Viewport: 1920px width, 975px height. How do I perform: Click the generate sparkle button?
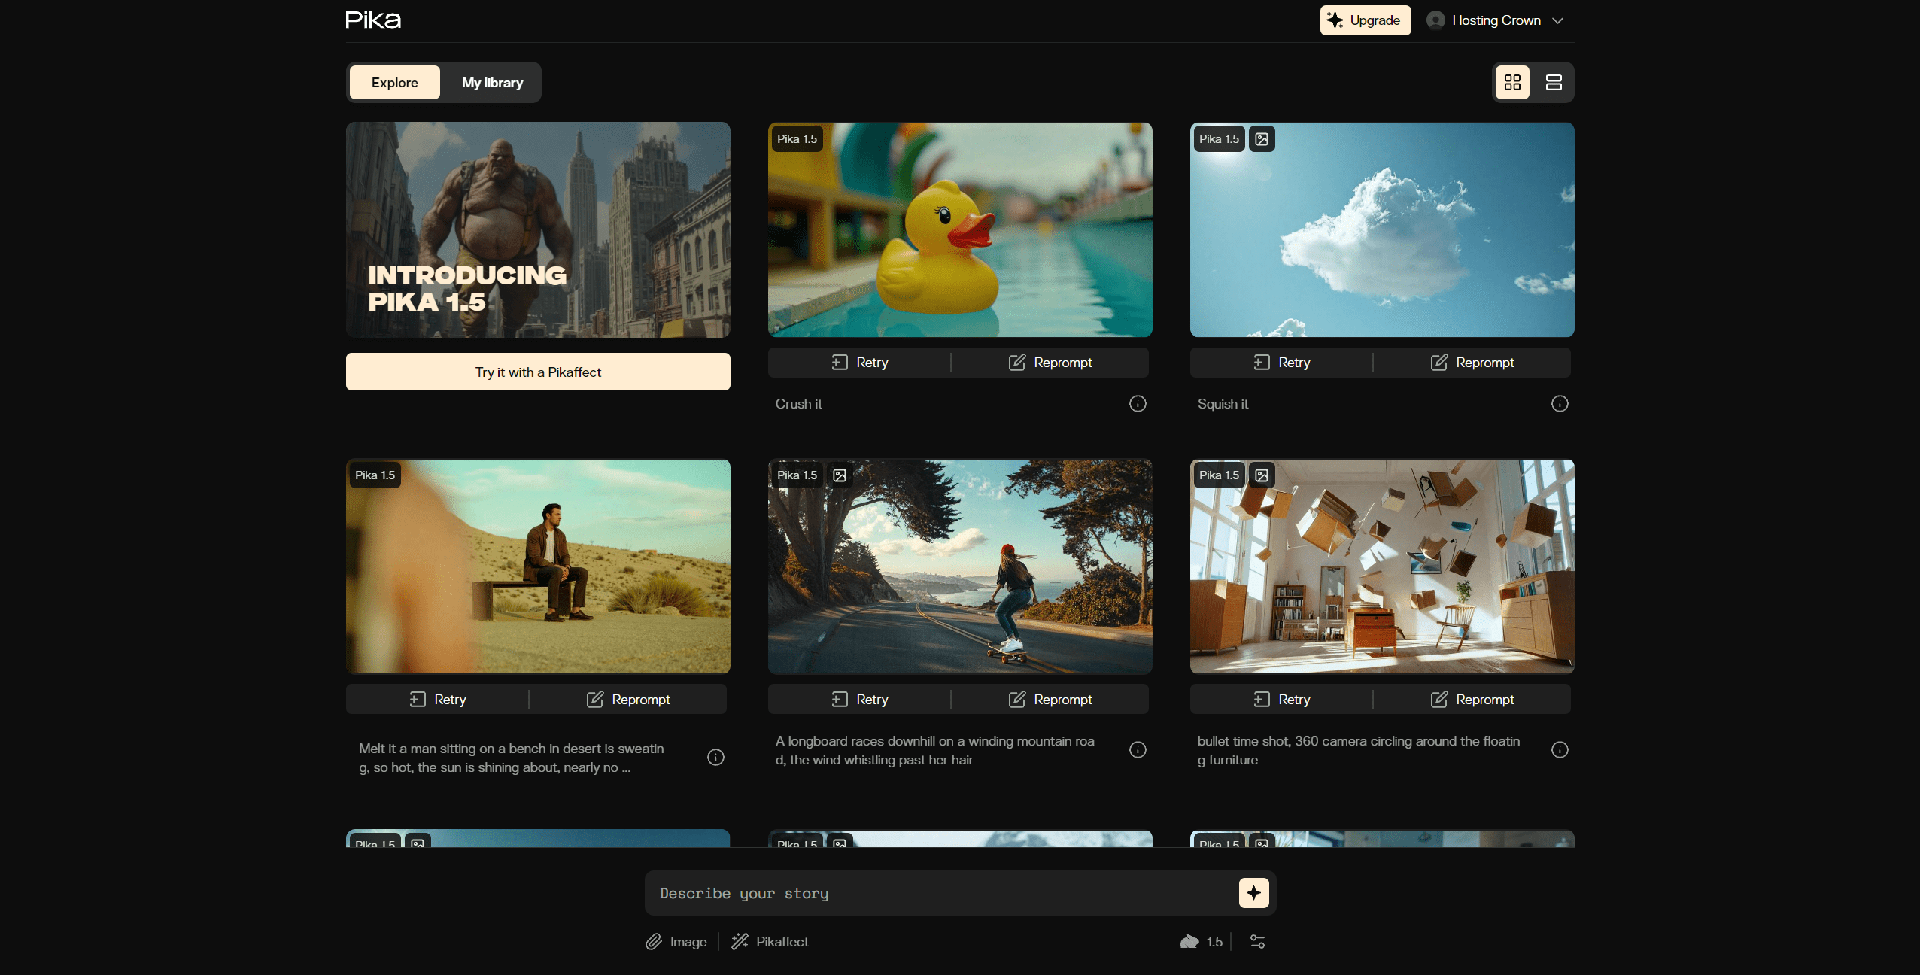pos(1254,893)
